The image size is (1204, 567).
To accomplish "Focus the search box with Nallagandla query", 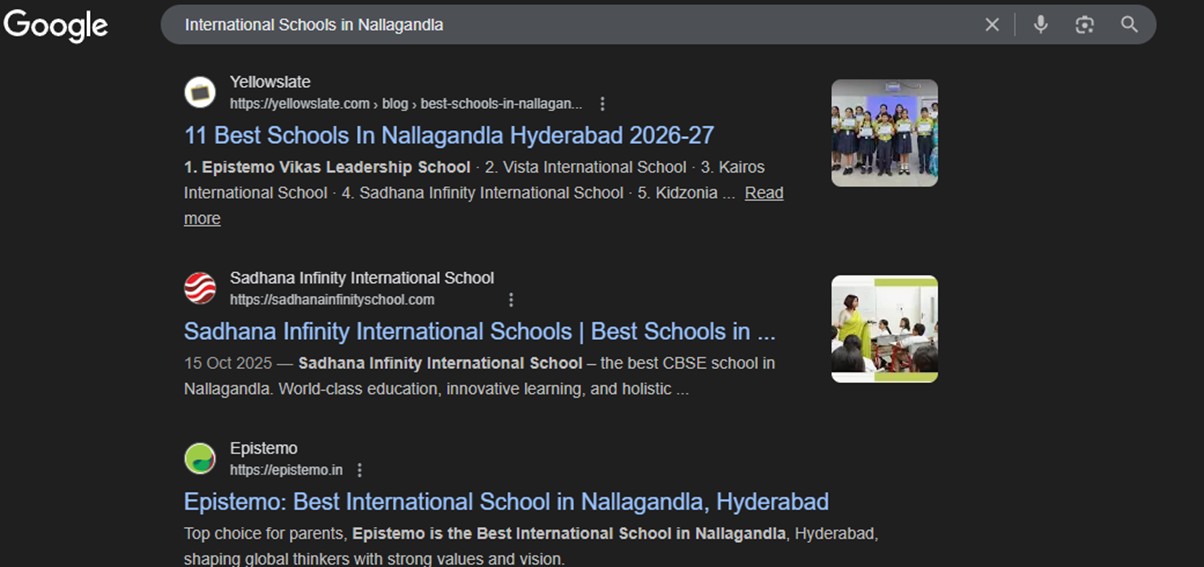I will coord(560,25).
